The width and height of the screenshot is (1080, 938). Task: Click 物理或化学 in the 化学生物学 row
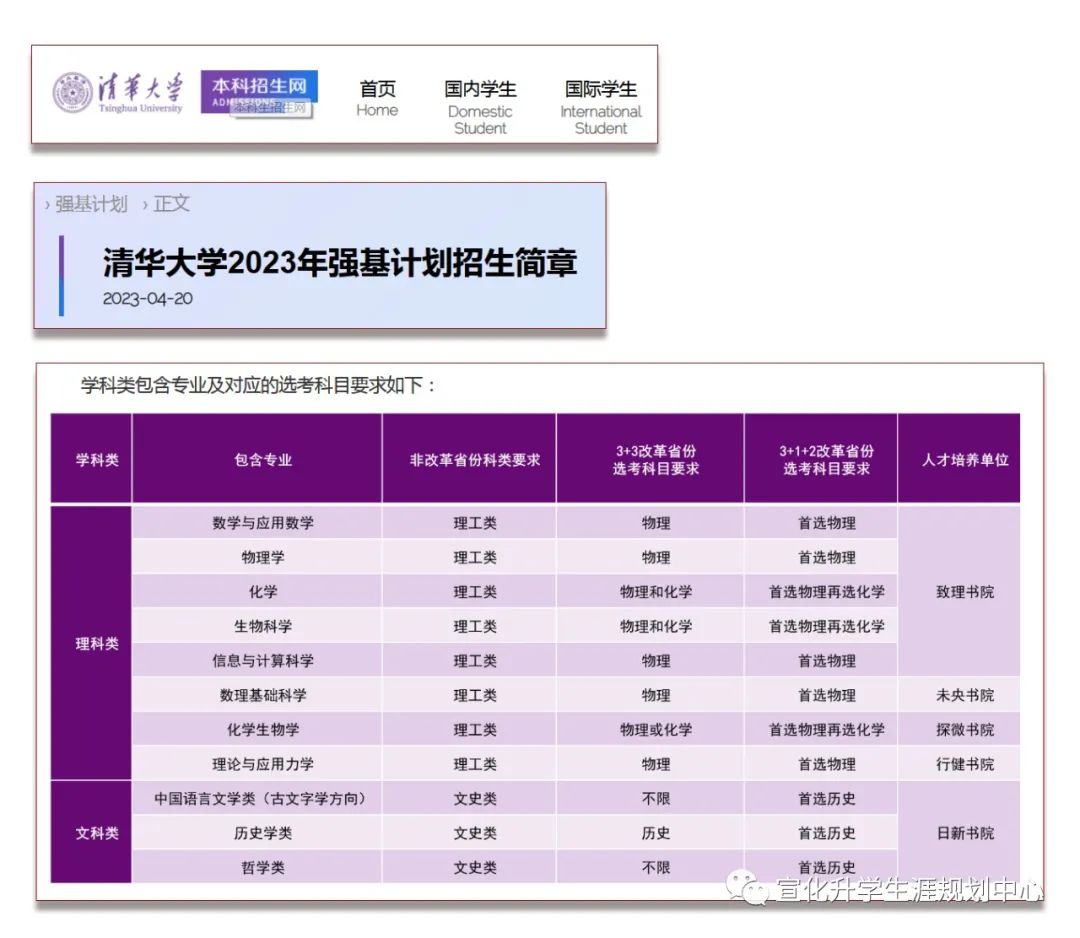(x=650, y=729)
